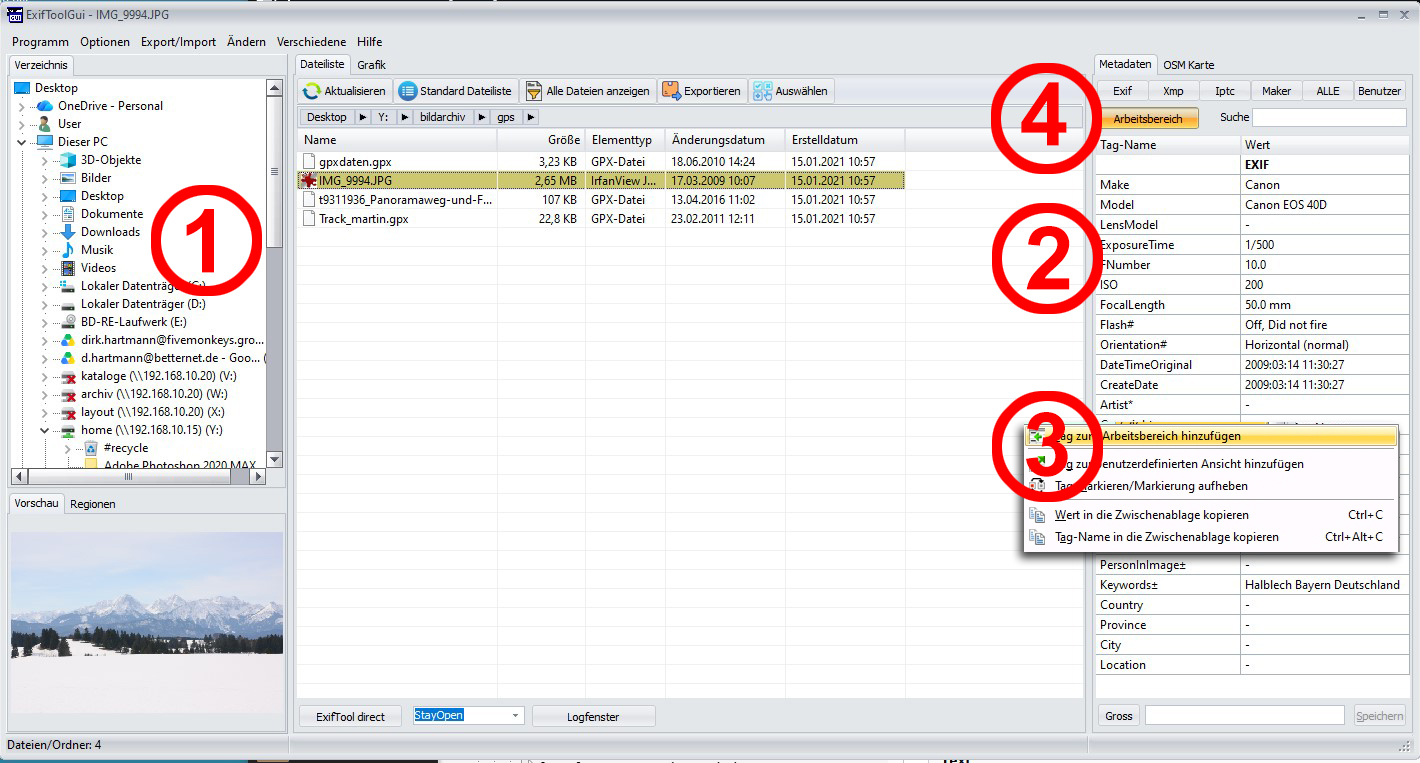The width and height of the screenshot is (1420, 763).
Task: Click the Exif metadata button
Action: tap(1122, 91)
